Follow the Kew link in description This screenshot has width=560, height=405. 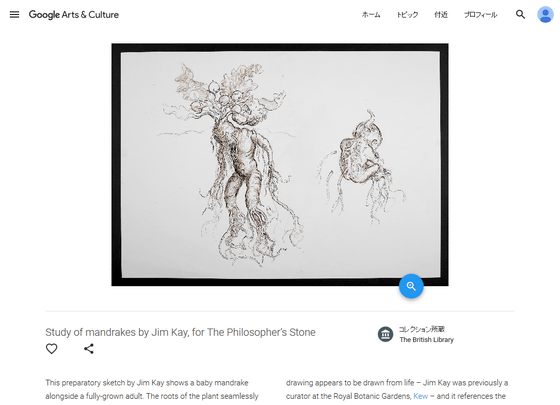tap(420, 396)
